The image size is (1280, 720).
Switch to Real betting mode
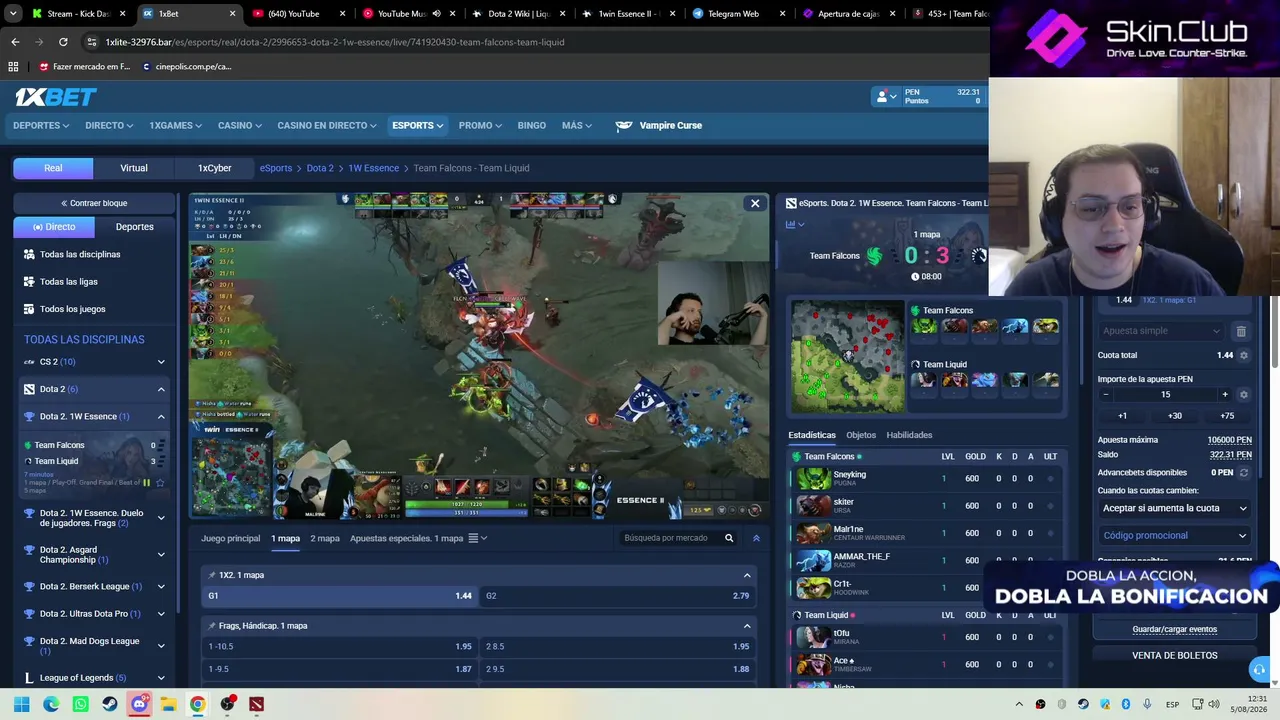[53, 168]
